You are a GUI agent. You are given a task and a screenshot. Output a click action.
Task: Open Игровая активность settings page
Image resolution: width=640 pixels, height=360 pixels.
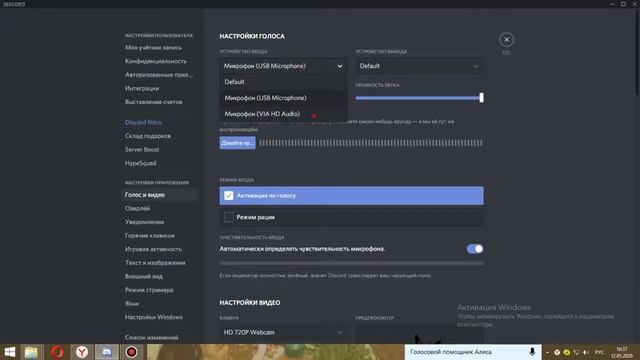click(x=153, y=249)
